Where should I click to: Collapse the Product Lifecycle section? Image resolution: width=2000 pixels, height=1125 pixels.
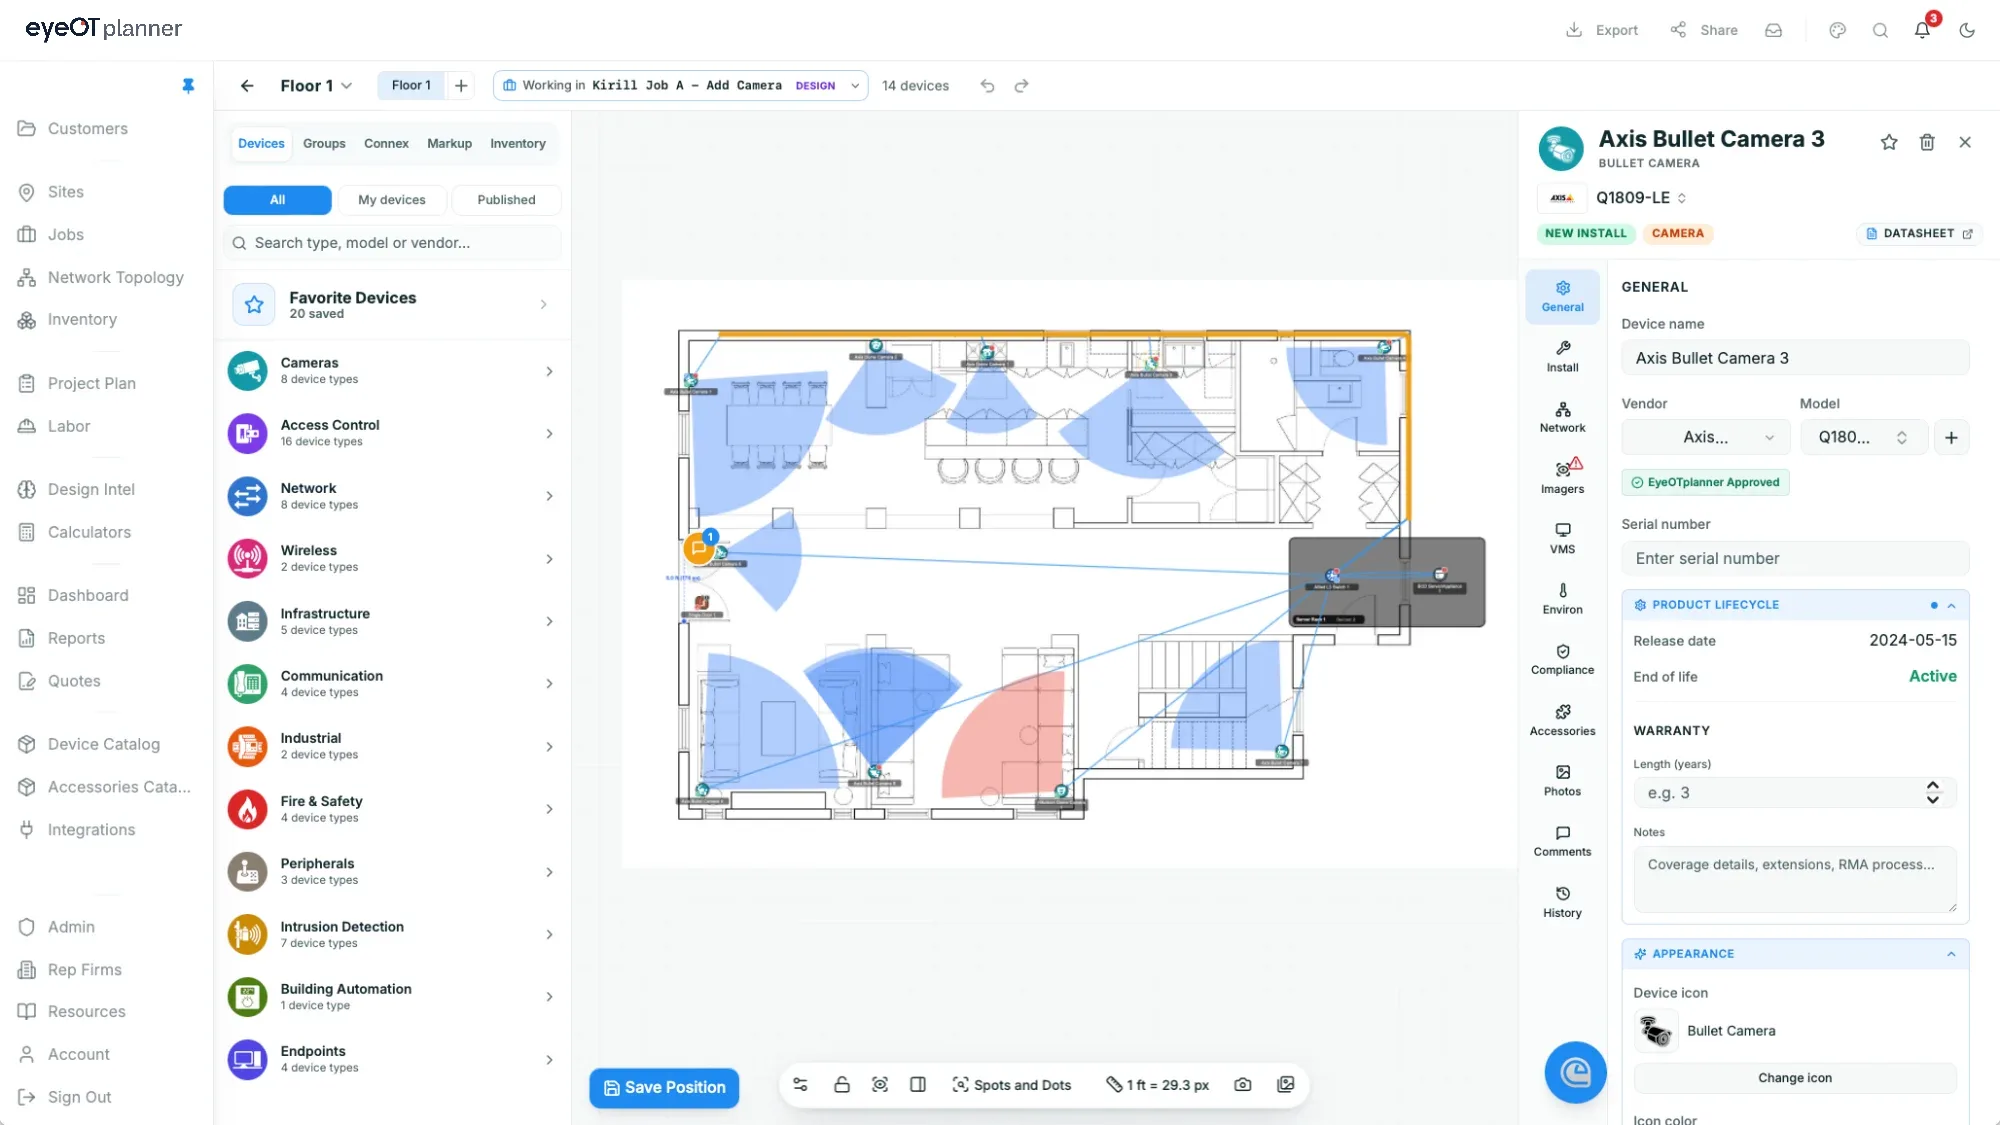(1951, 605)
